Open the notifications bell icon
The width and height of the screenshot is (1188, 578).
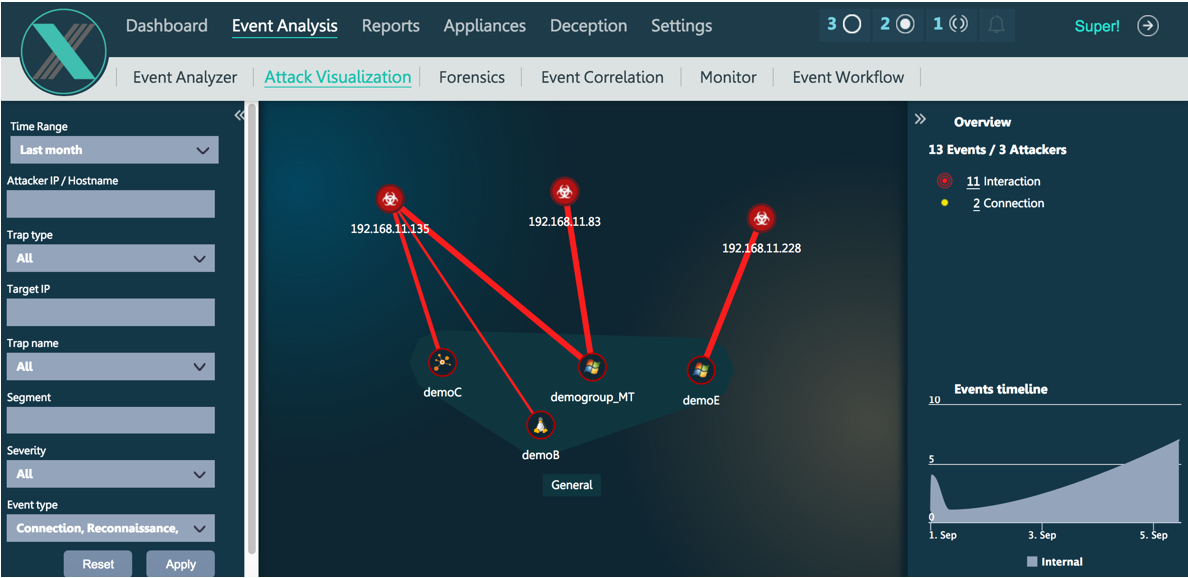(x=996, y=26)
